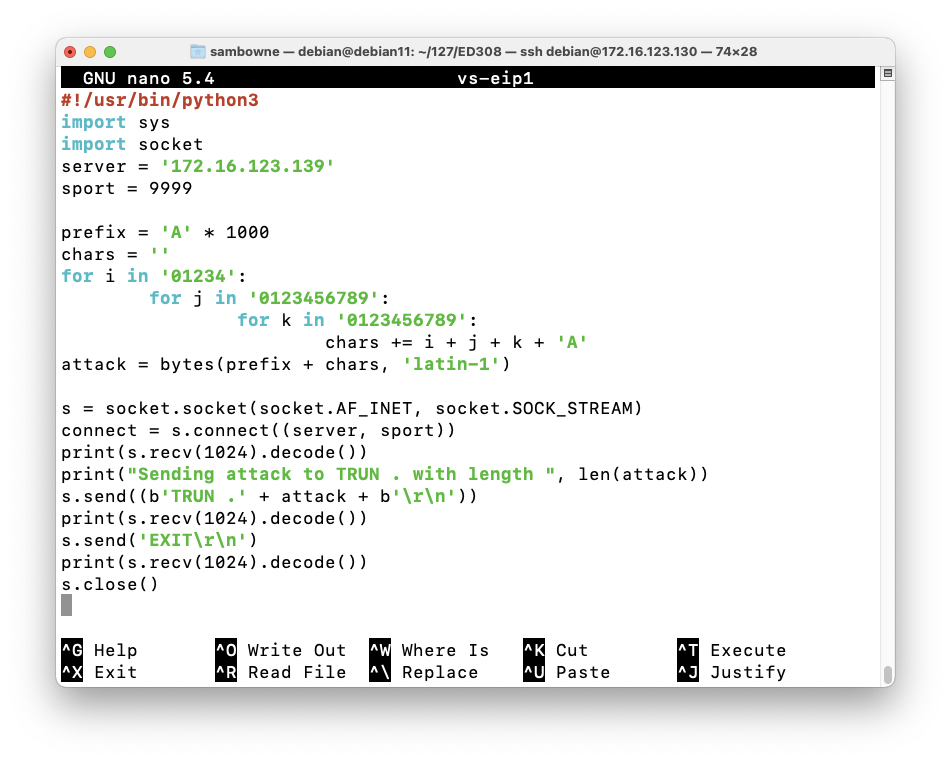951x761 pixels.
Task: Click the 'for j in' loop line
Action: click(269, 298)
